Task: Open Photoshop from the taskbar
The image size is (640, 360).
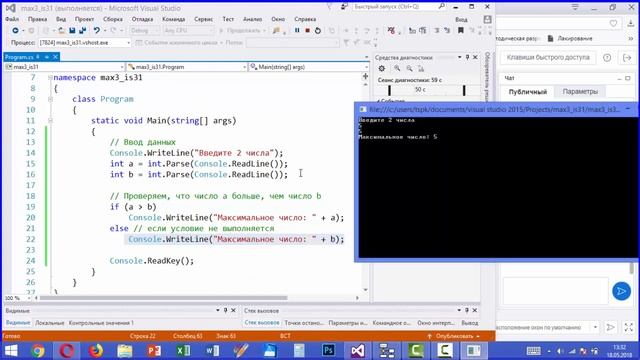Action: point(328,351)
